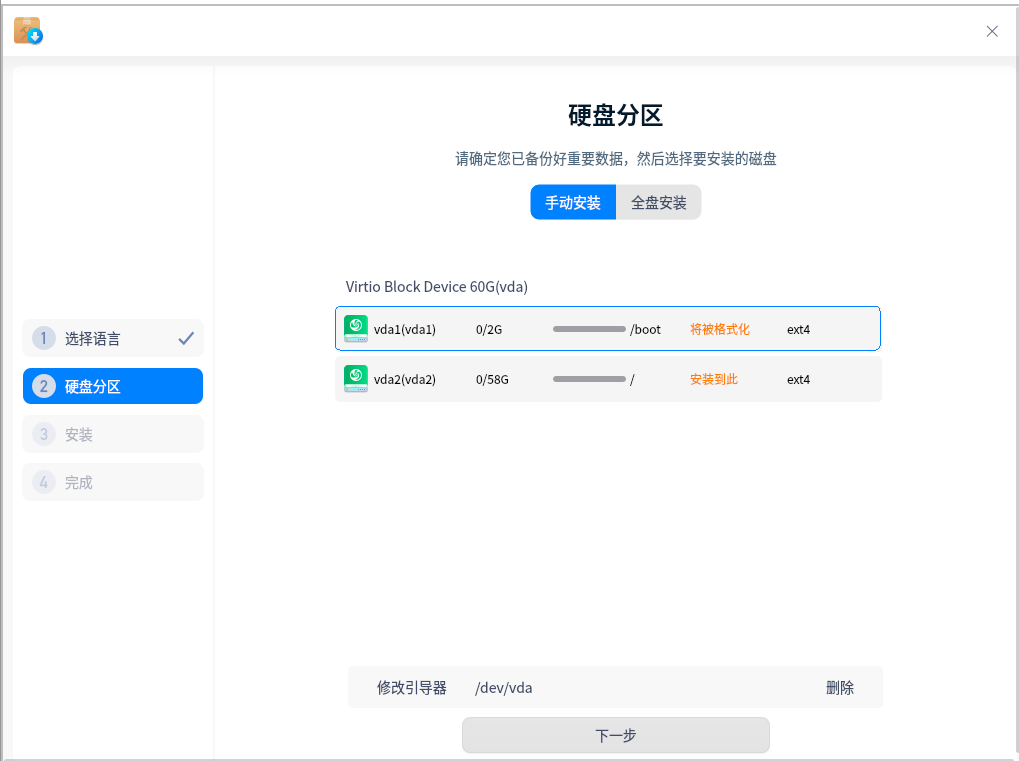Click the step 2 number circle
Viewport: 1019px width, 761px height.
coord(43,386)
